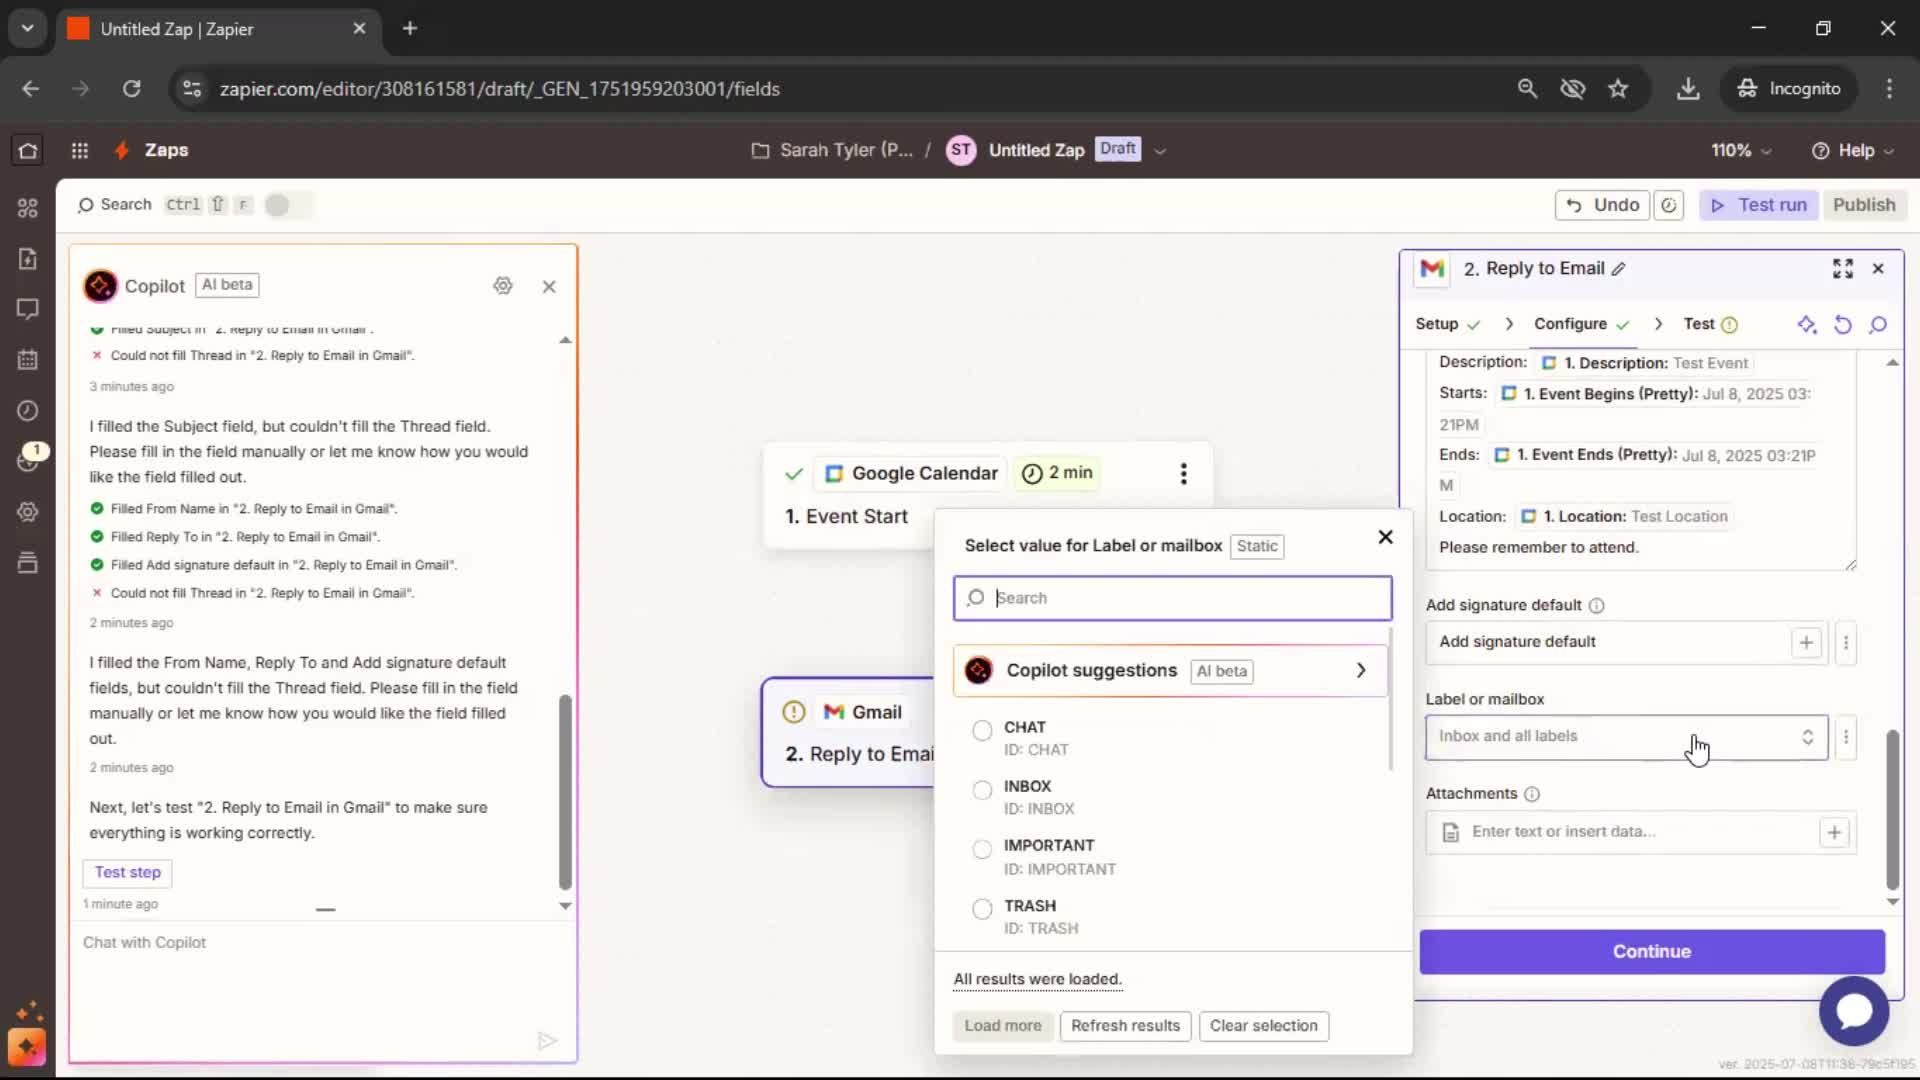The width and height of the screenshot is (1920, 1080).
Task: Click Static tab in value picker
Action: point(1257,546)
